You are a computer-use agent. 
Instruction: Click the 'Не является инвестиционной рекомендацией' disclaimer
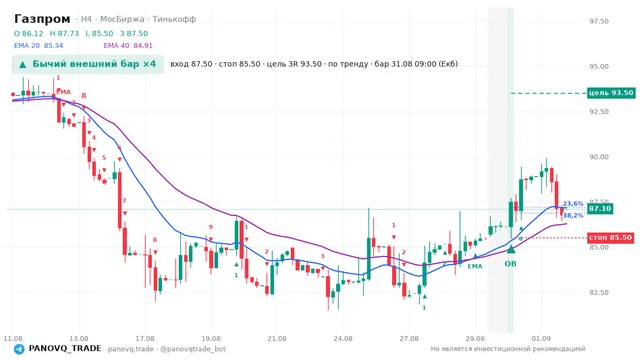[x=508, y=349]
